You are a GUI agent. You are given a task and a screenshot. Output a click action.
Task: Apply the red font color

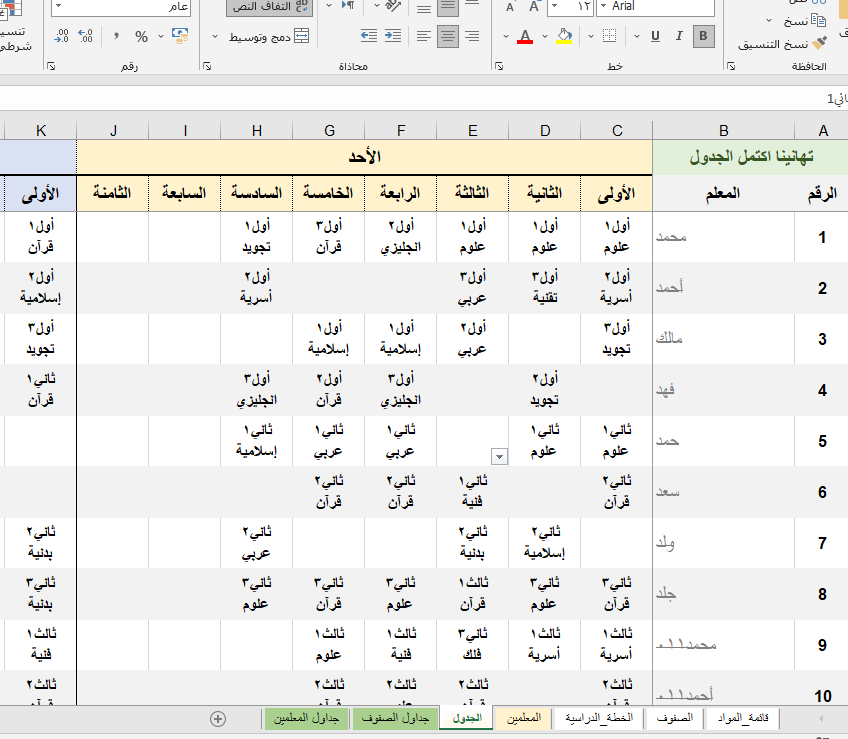[x=525, y=36]
